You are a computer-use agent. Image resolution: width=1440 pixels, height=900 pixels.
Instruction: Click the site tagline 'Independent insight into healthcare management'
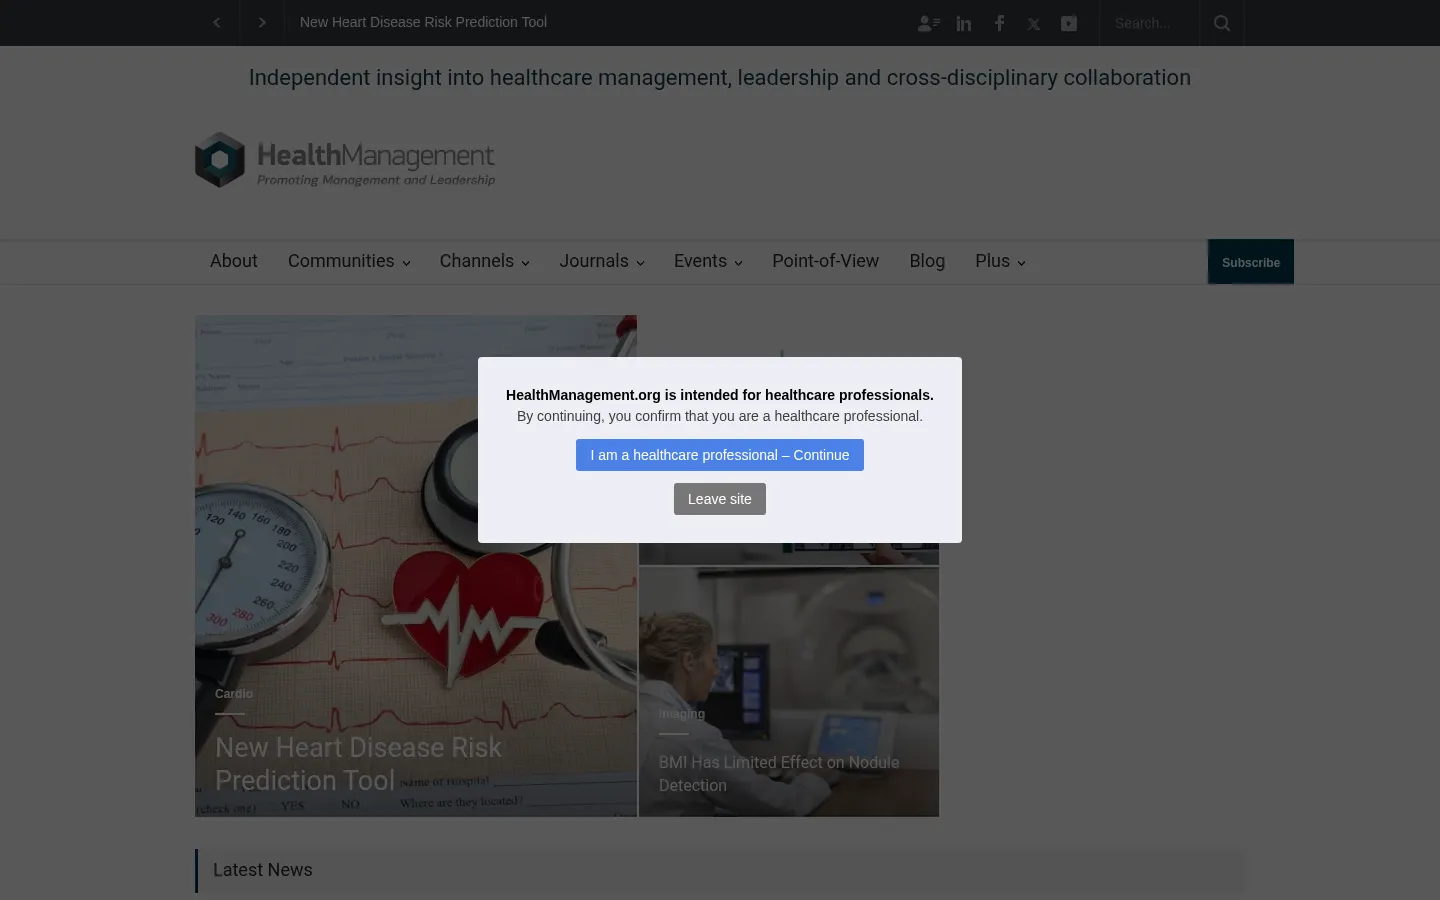click(x=720, y=78)
